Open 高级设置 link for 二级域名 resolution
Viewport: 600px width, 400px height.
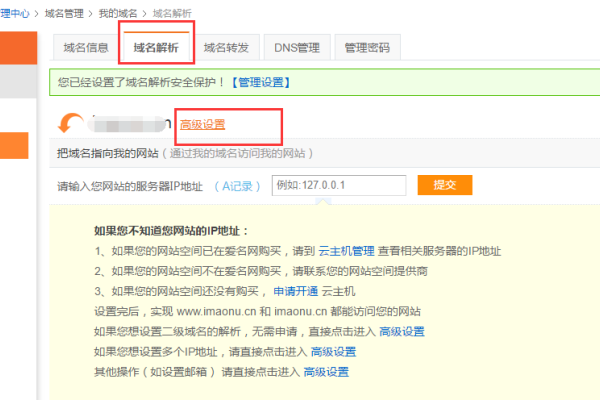401,331
